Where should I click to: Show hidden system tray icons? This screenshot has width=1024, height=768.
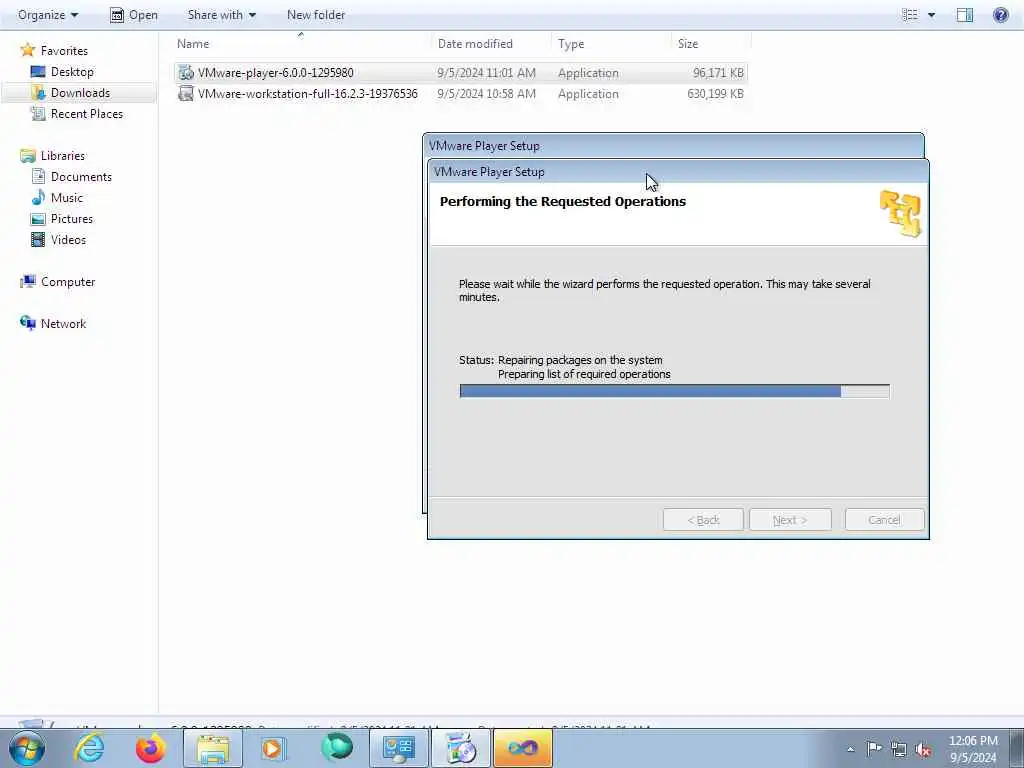pyautogui.click(x=850, y=749)
